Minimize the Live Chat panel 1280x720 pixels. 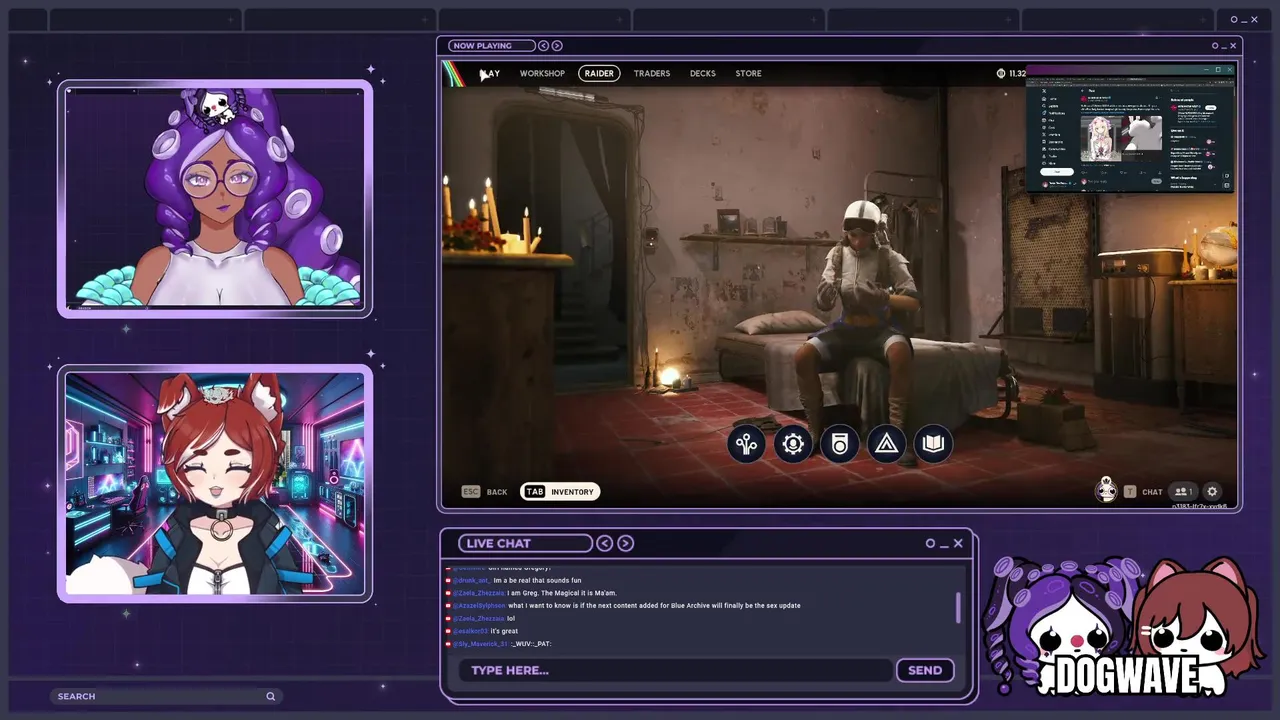click(x=944, y=546)
